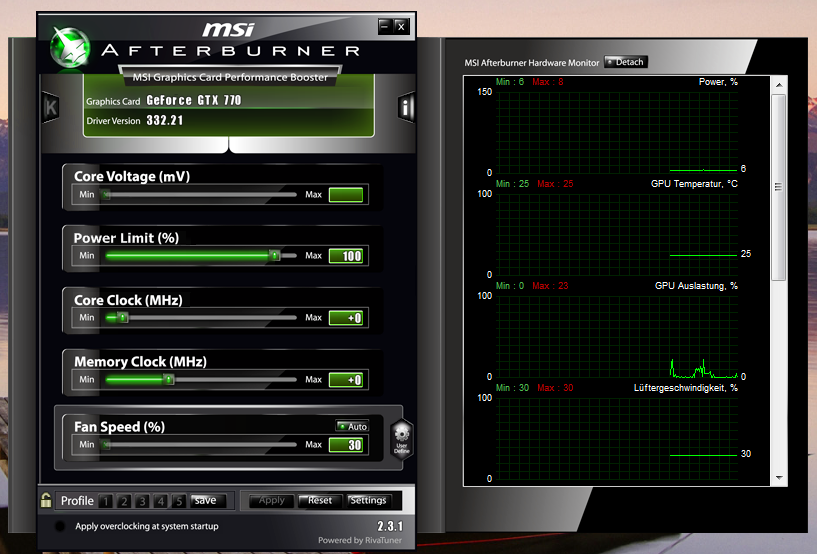Viewport: 817px width, 554px height.
Task: Click 'Min' label on Core Clock row
Action: click(x=86, y=317)
